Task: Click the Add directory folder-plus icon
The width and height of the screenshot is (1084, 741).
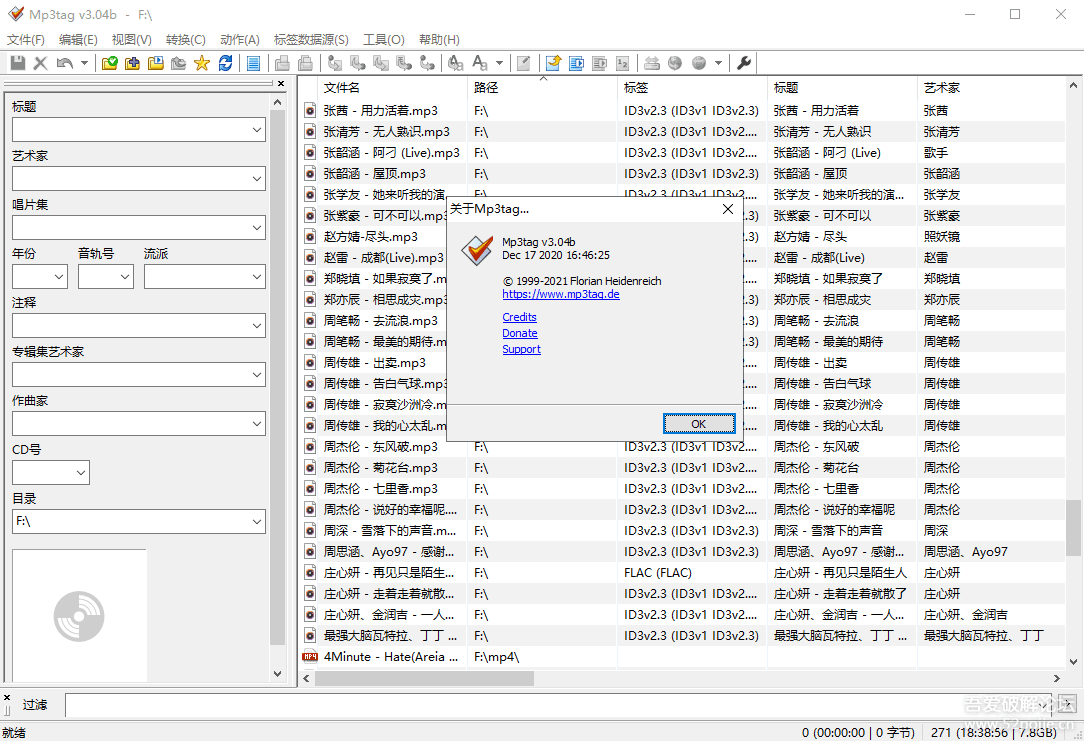Action: coord(132,63)
